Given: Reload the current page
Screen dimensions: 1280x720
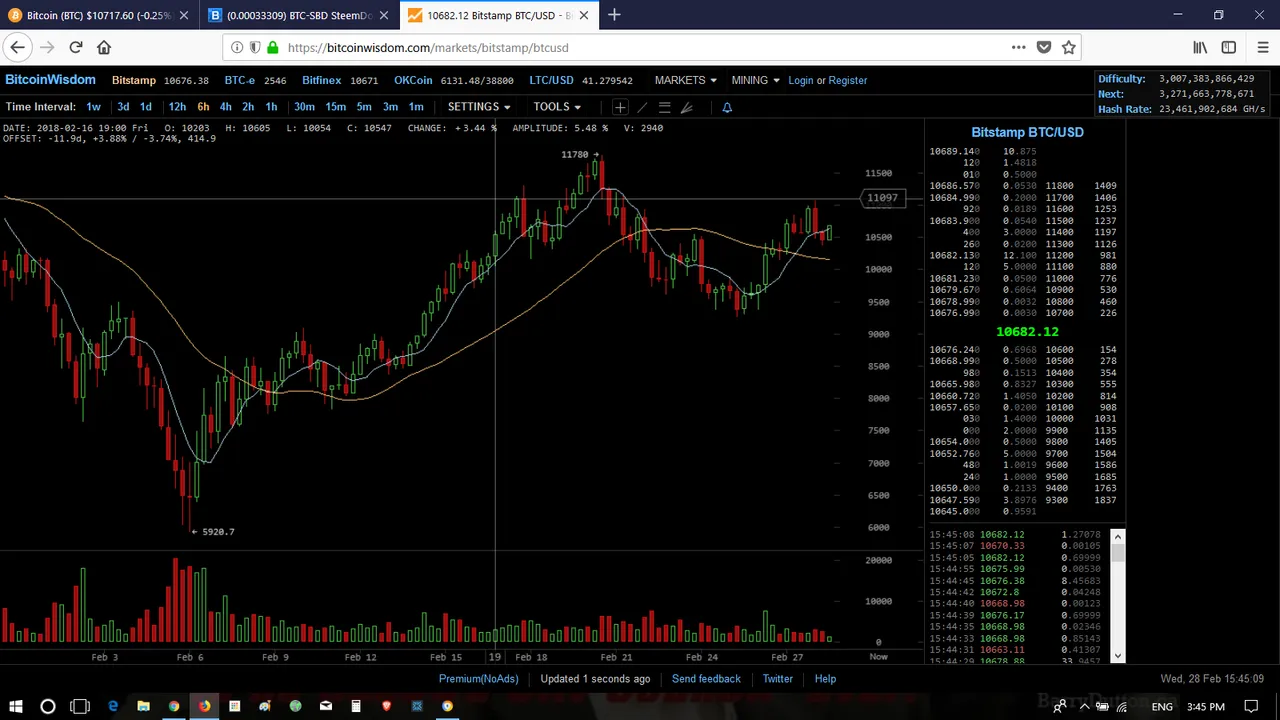Looking at the screenshot, I should 76,47.
